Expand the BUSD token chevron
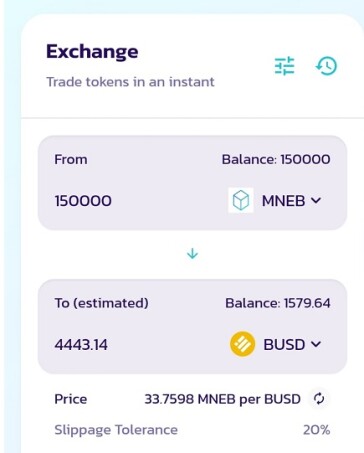364x453 pixels. pyautogui.click(x=316, y=344)
